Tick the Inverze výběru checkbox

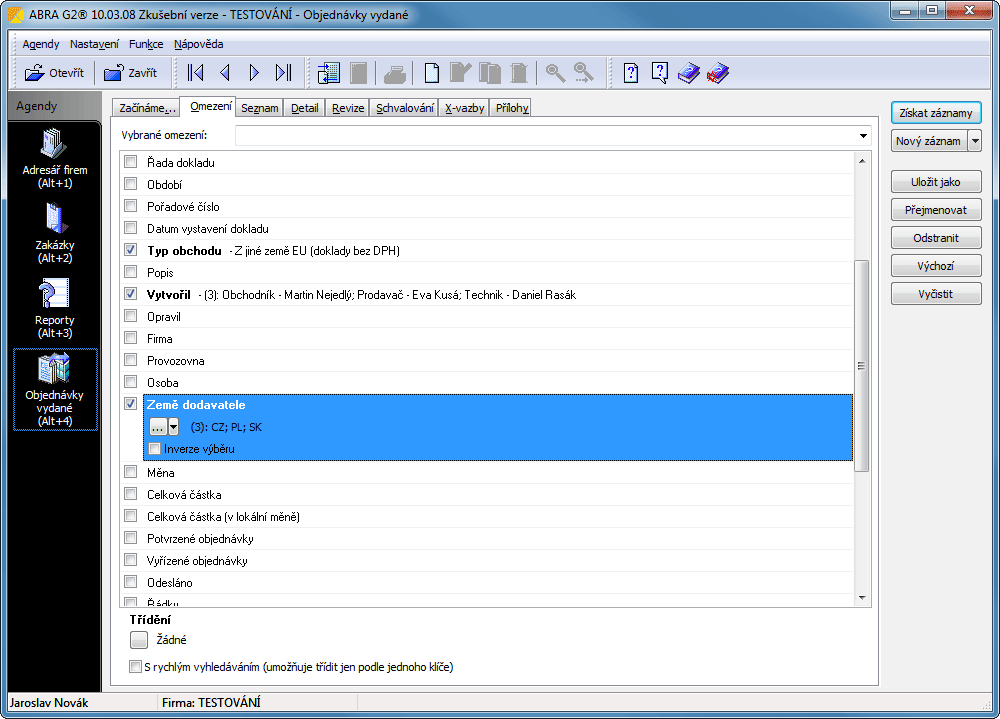pos(155,449)
